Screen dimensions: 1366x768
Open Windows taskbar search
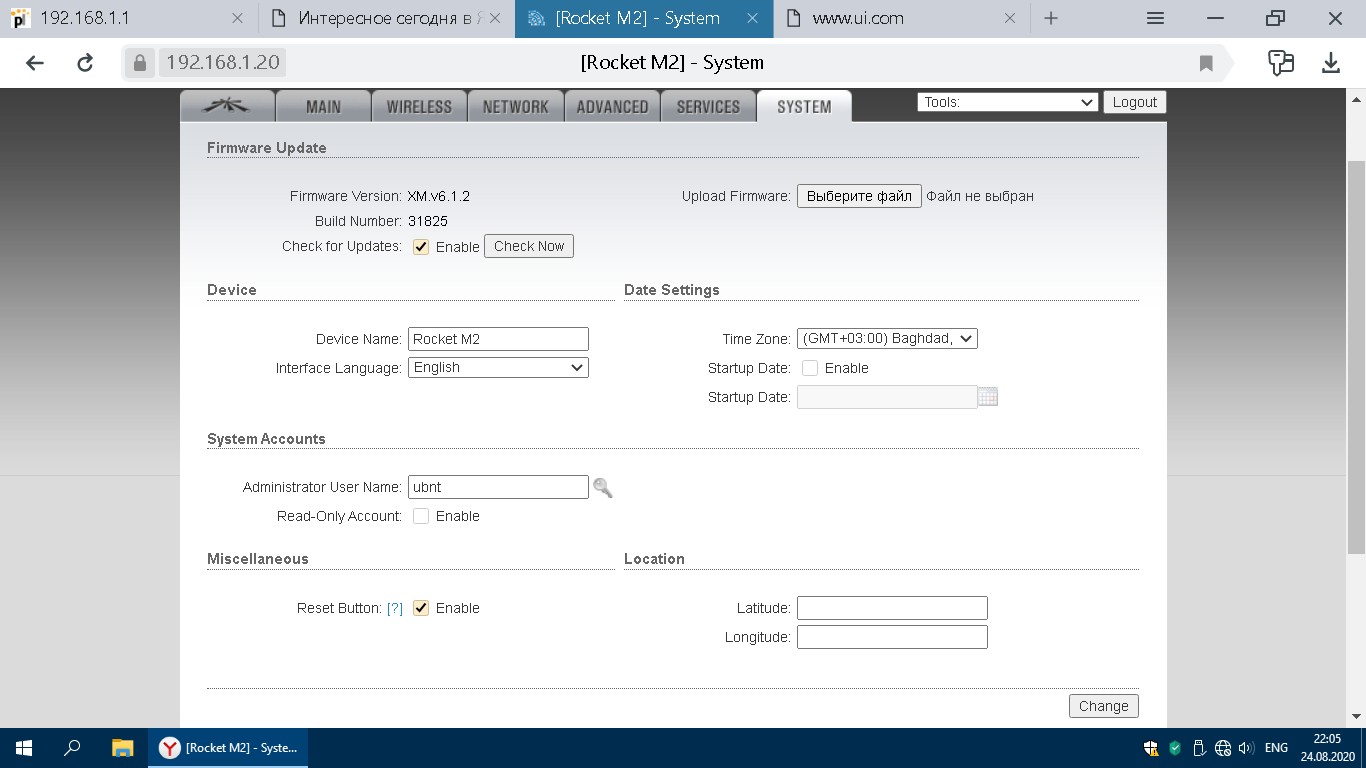pyautogui.click(x=72, y=748)
